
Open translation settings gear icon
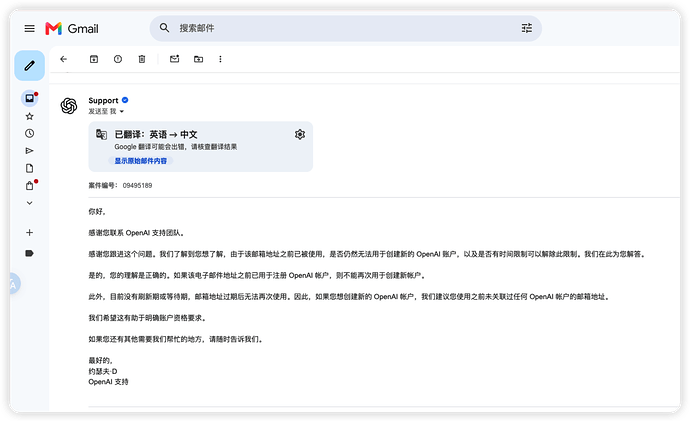300,134
